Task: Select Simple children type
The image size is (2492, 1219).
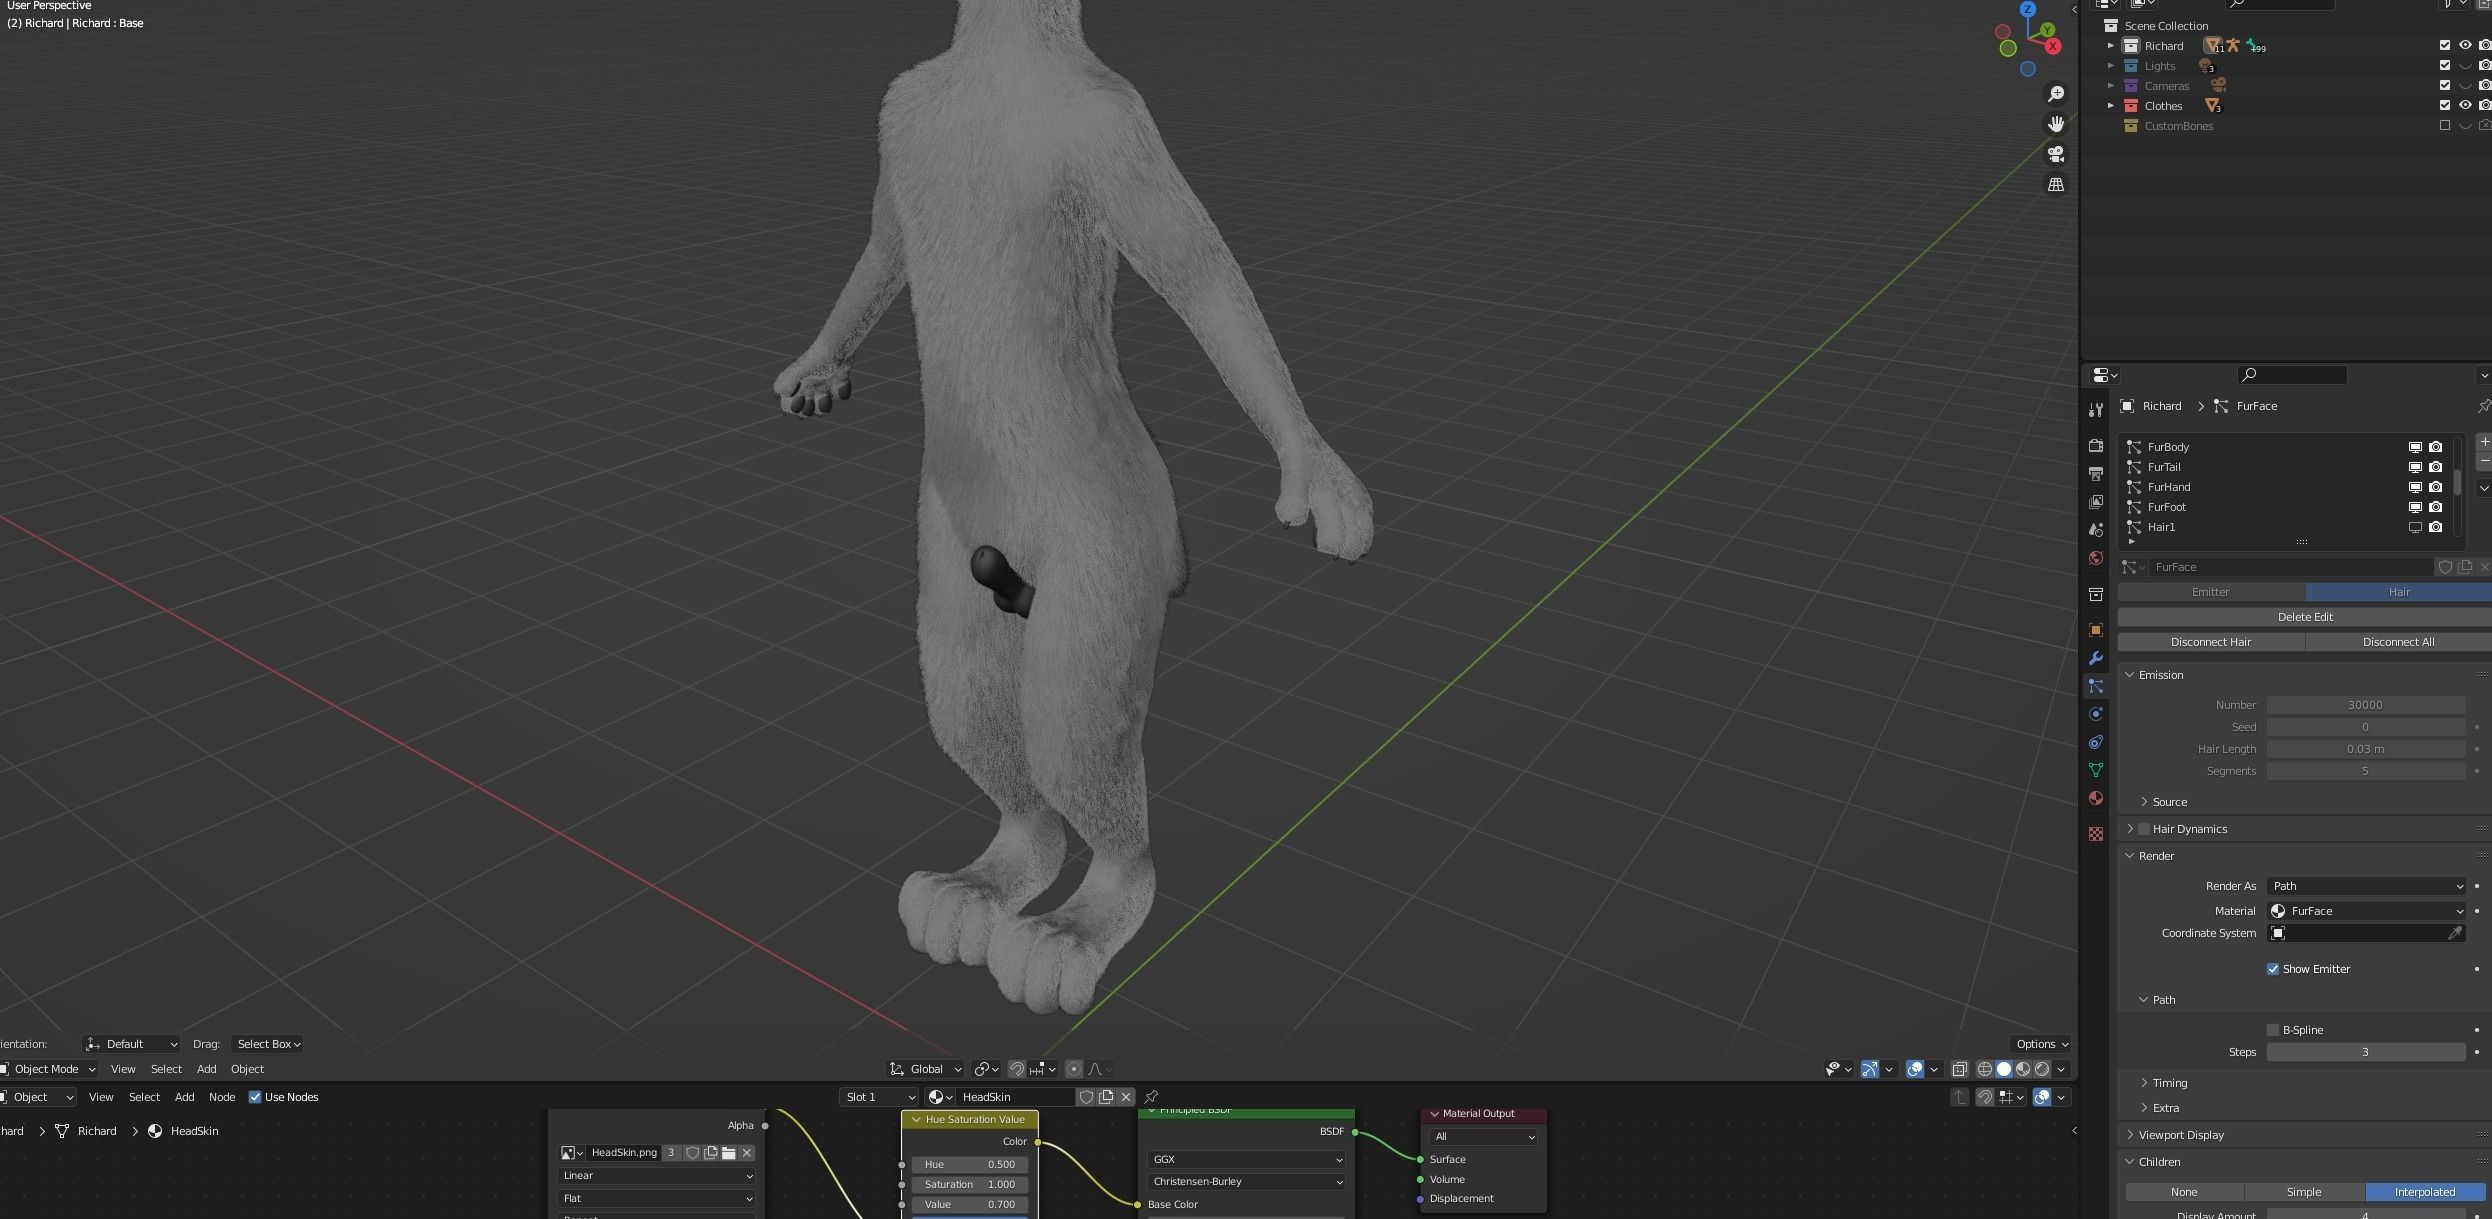Action: [x=2304, y=1192]
